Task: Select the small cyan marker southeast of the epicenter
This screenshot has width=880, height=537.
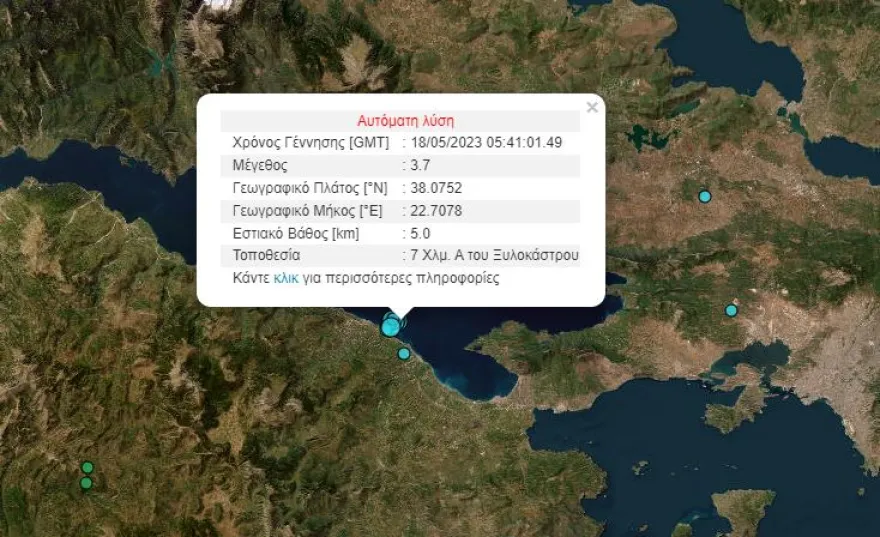Action: coord(404,353)
